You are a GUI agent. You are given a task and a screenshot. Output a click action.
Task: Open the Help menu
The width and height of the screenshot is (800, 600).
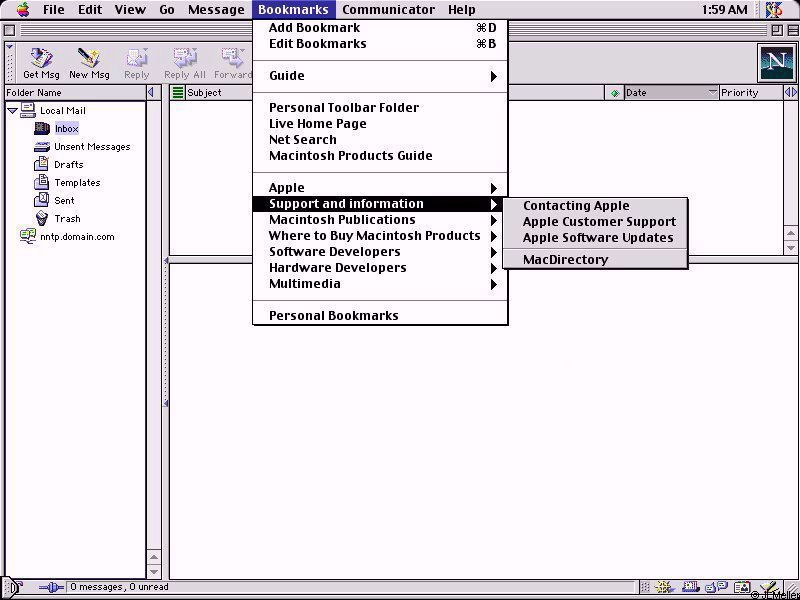click(462, 10)
